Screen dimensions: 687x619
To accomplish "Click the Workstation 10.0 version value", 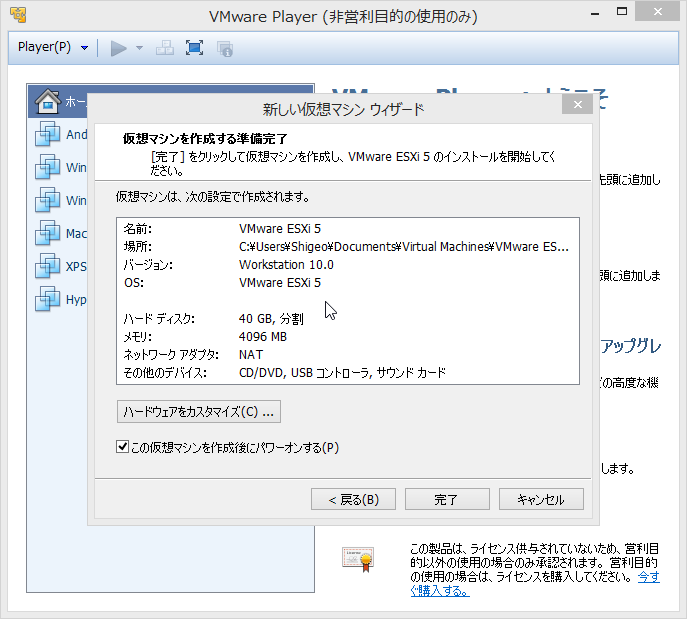I will click(286, 265).
